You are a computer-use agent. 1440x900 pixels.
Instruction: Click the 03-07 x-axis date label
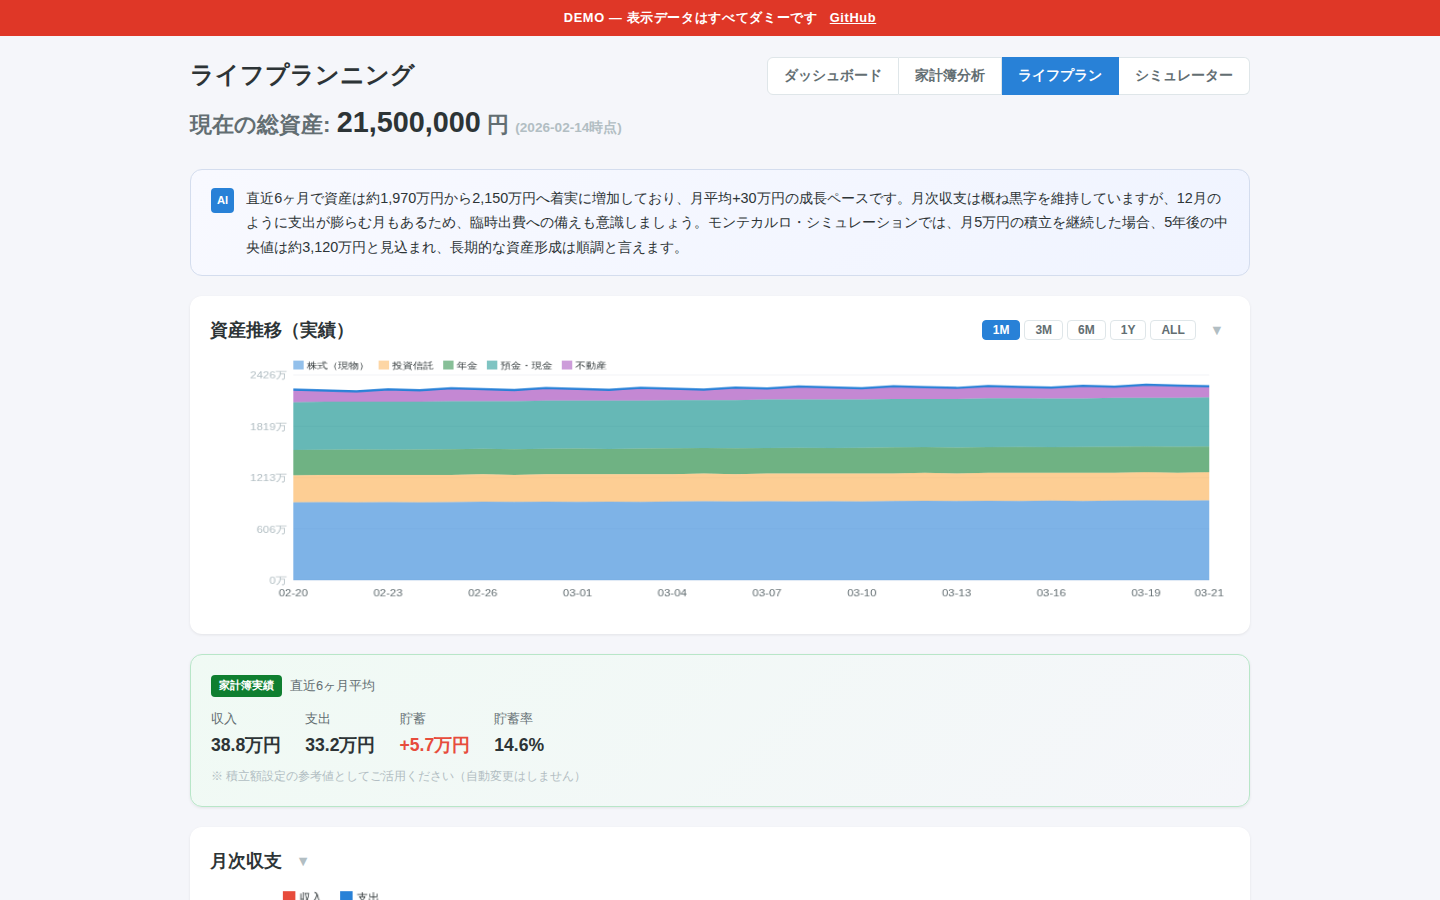pos(767,593)
